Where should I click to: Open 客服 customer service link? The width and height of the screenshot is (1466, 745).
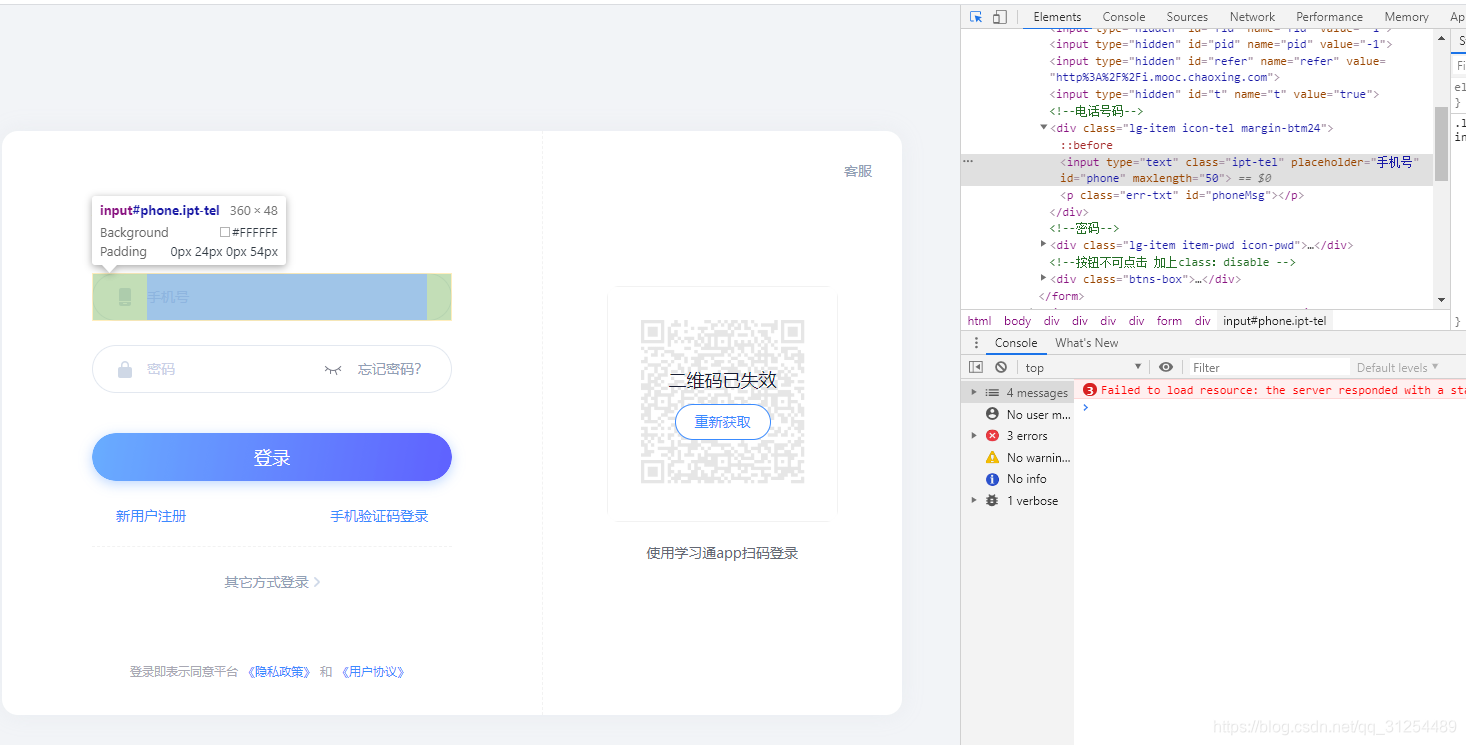click(858, 171)
